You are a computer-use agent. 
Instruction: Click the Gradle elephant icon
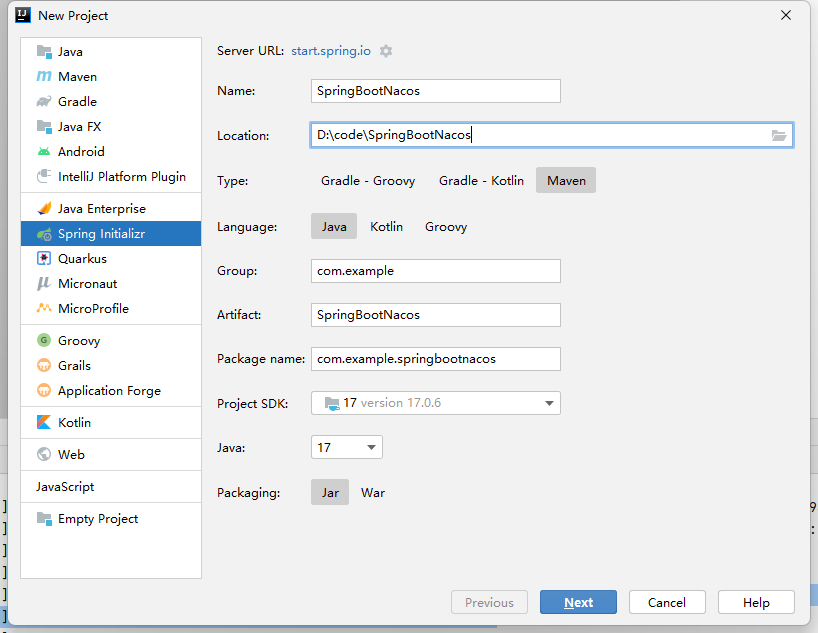click(44, 102)
